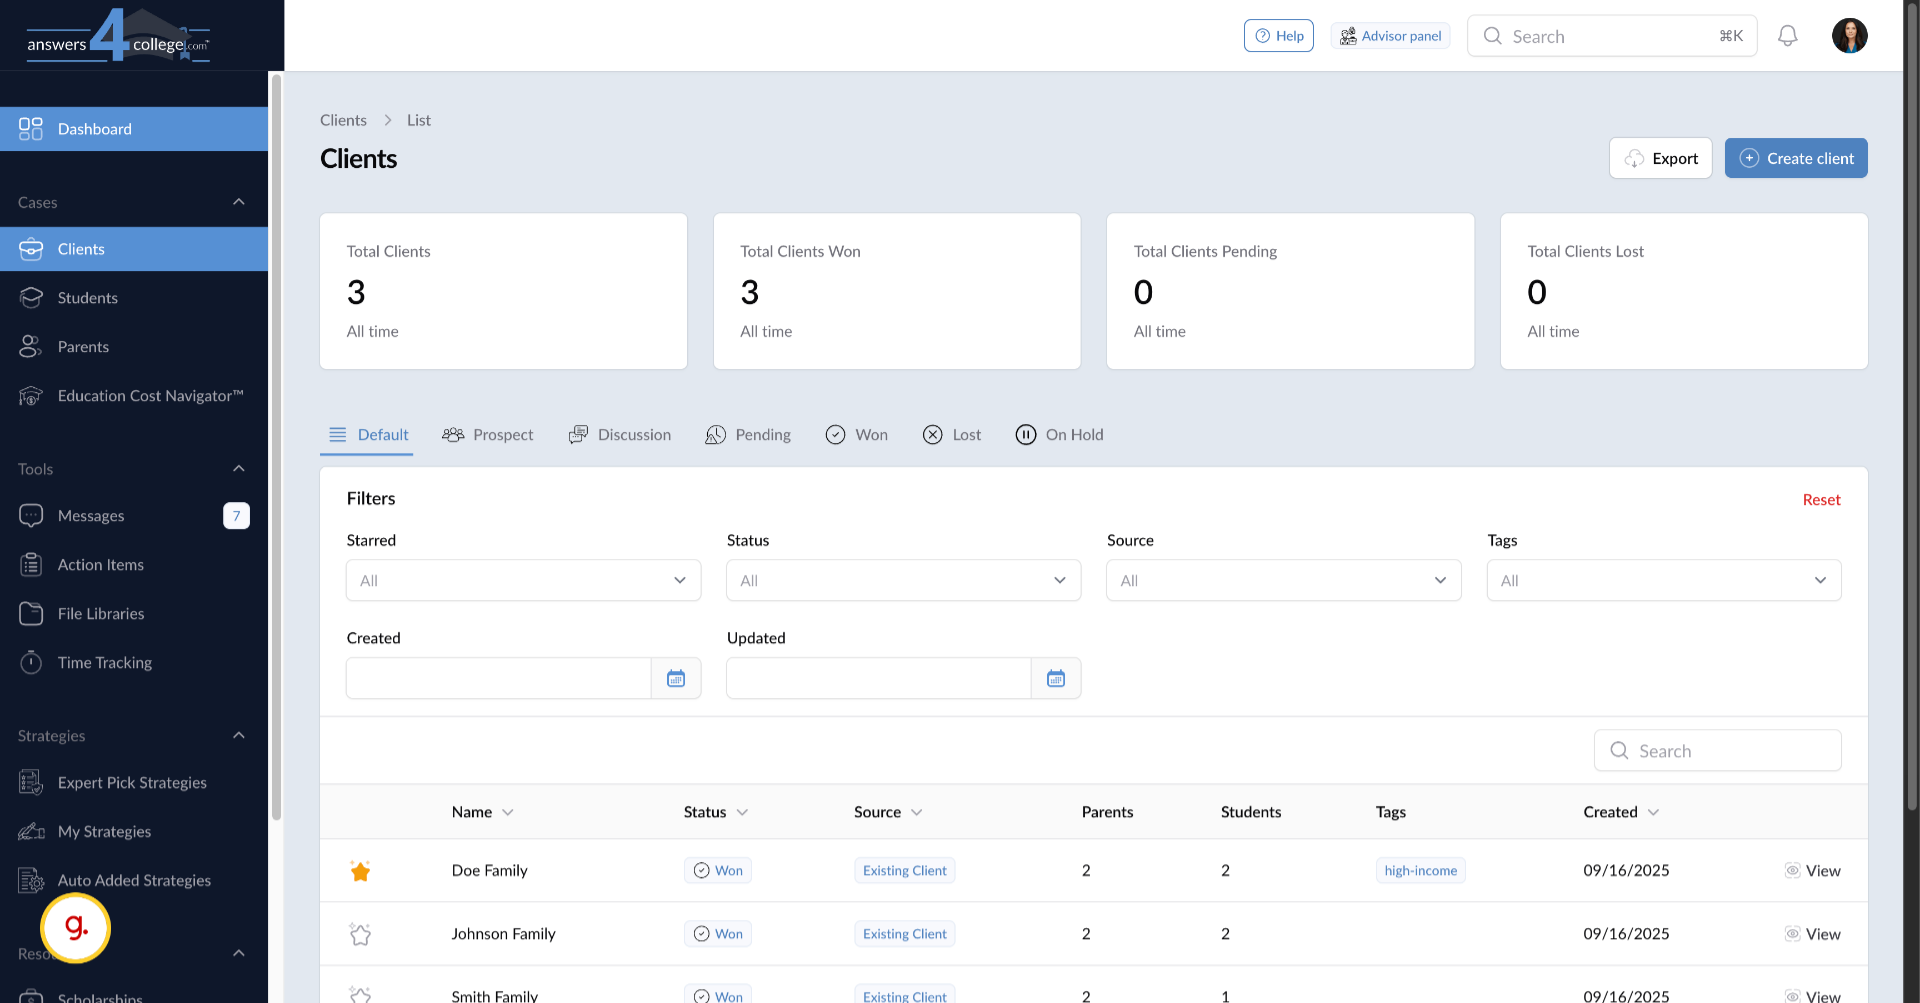Open the Source filter dropdown

1283,581
